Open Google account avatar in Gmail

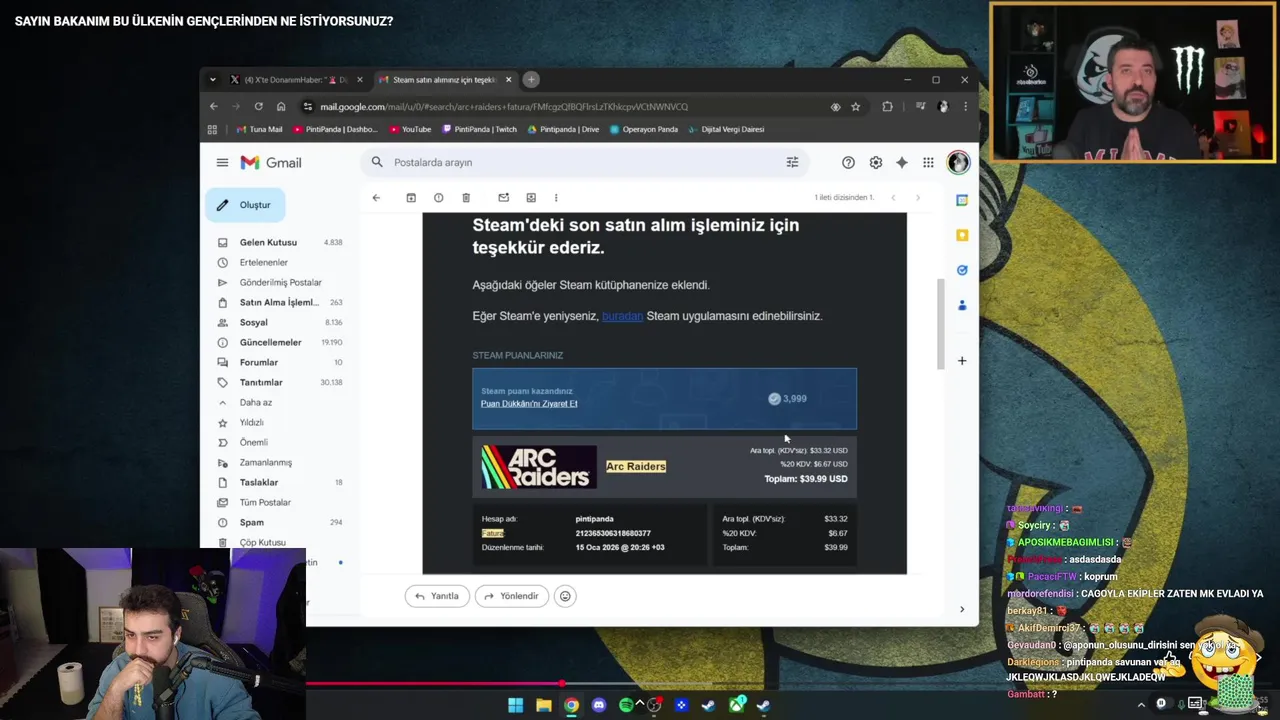958,162
